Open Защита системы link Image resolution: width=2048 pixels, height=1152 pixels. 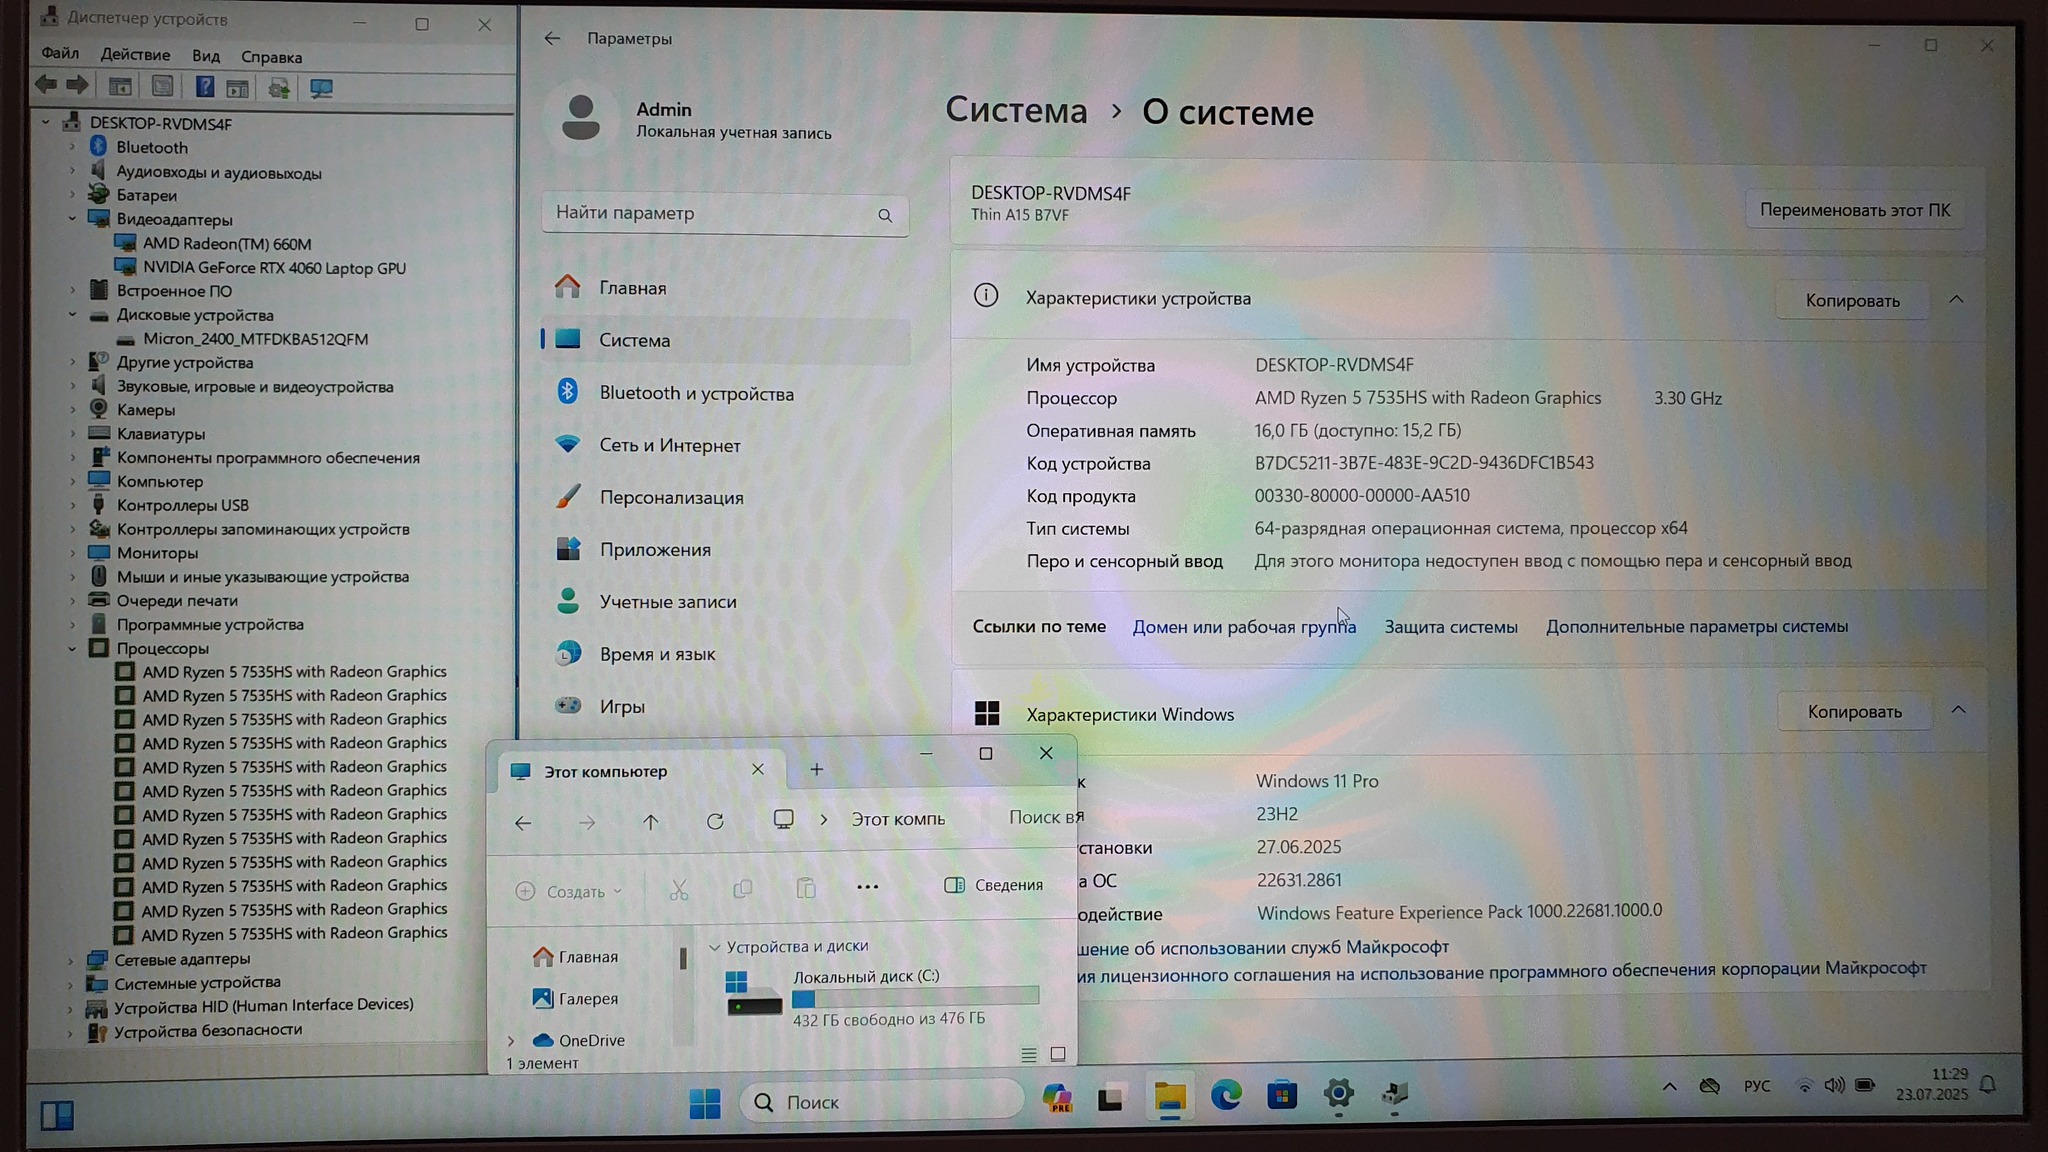[x=1450, y=627]
